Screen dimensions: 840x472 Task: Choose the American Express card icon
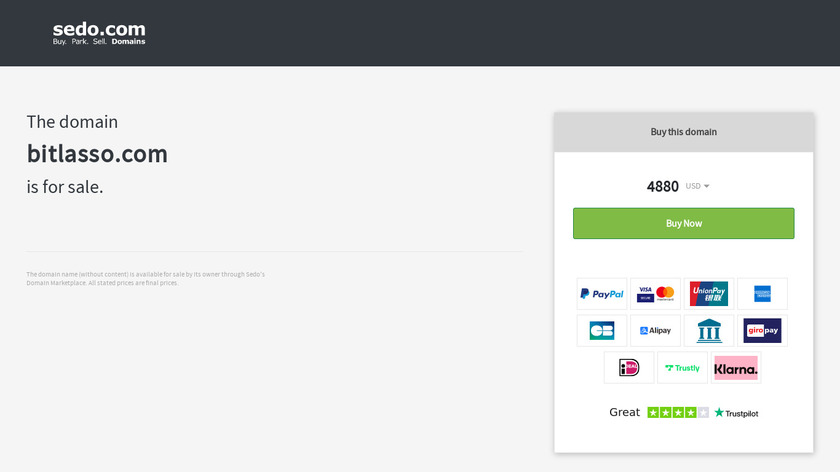(x=762, y=294)
